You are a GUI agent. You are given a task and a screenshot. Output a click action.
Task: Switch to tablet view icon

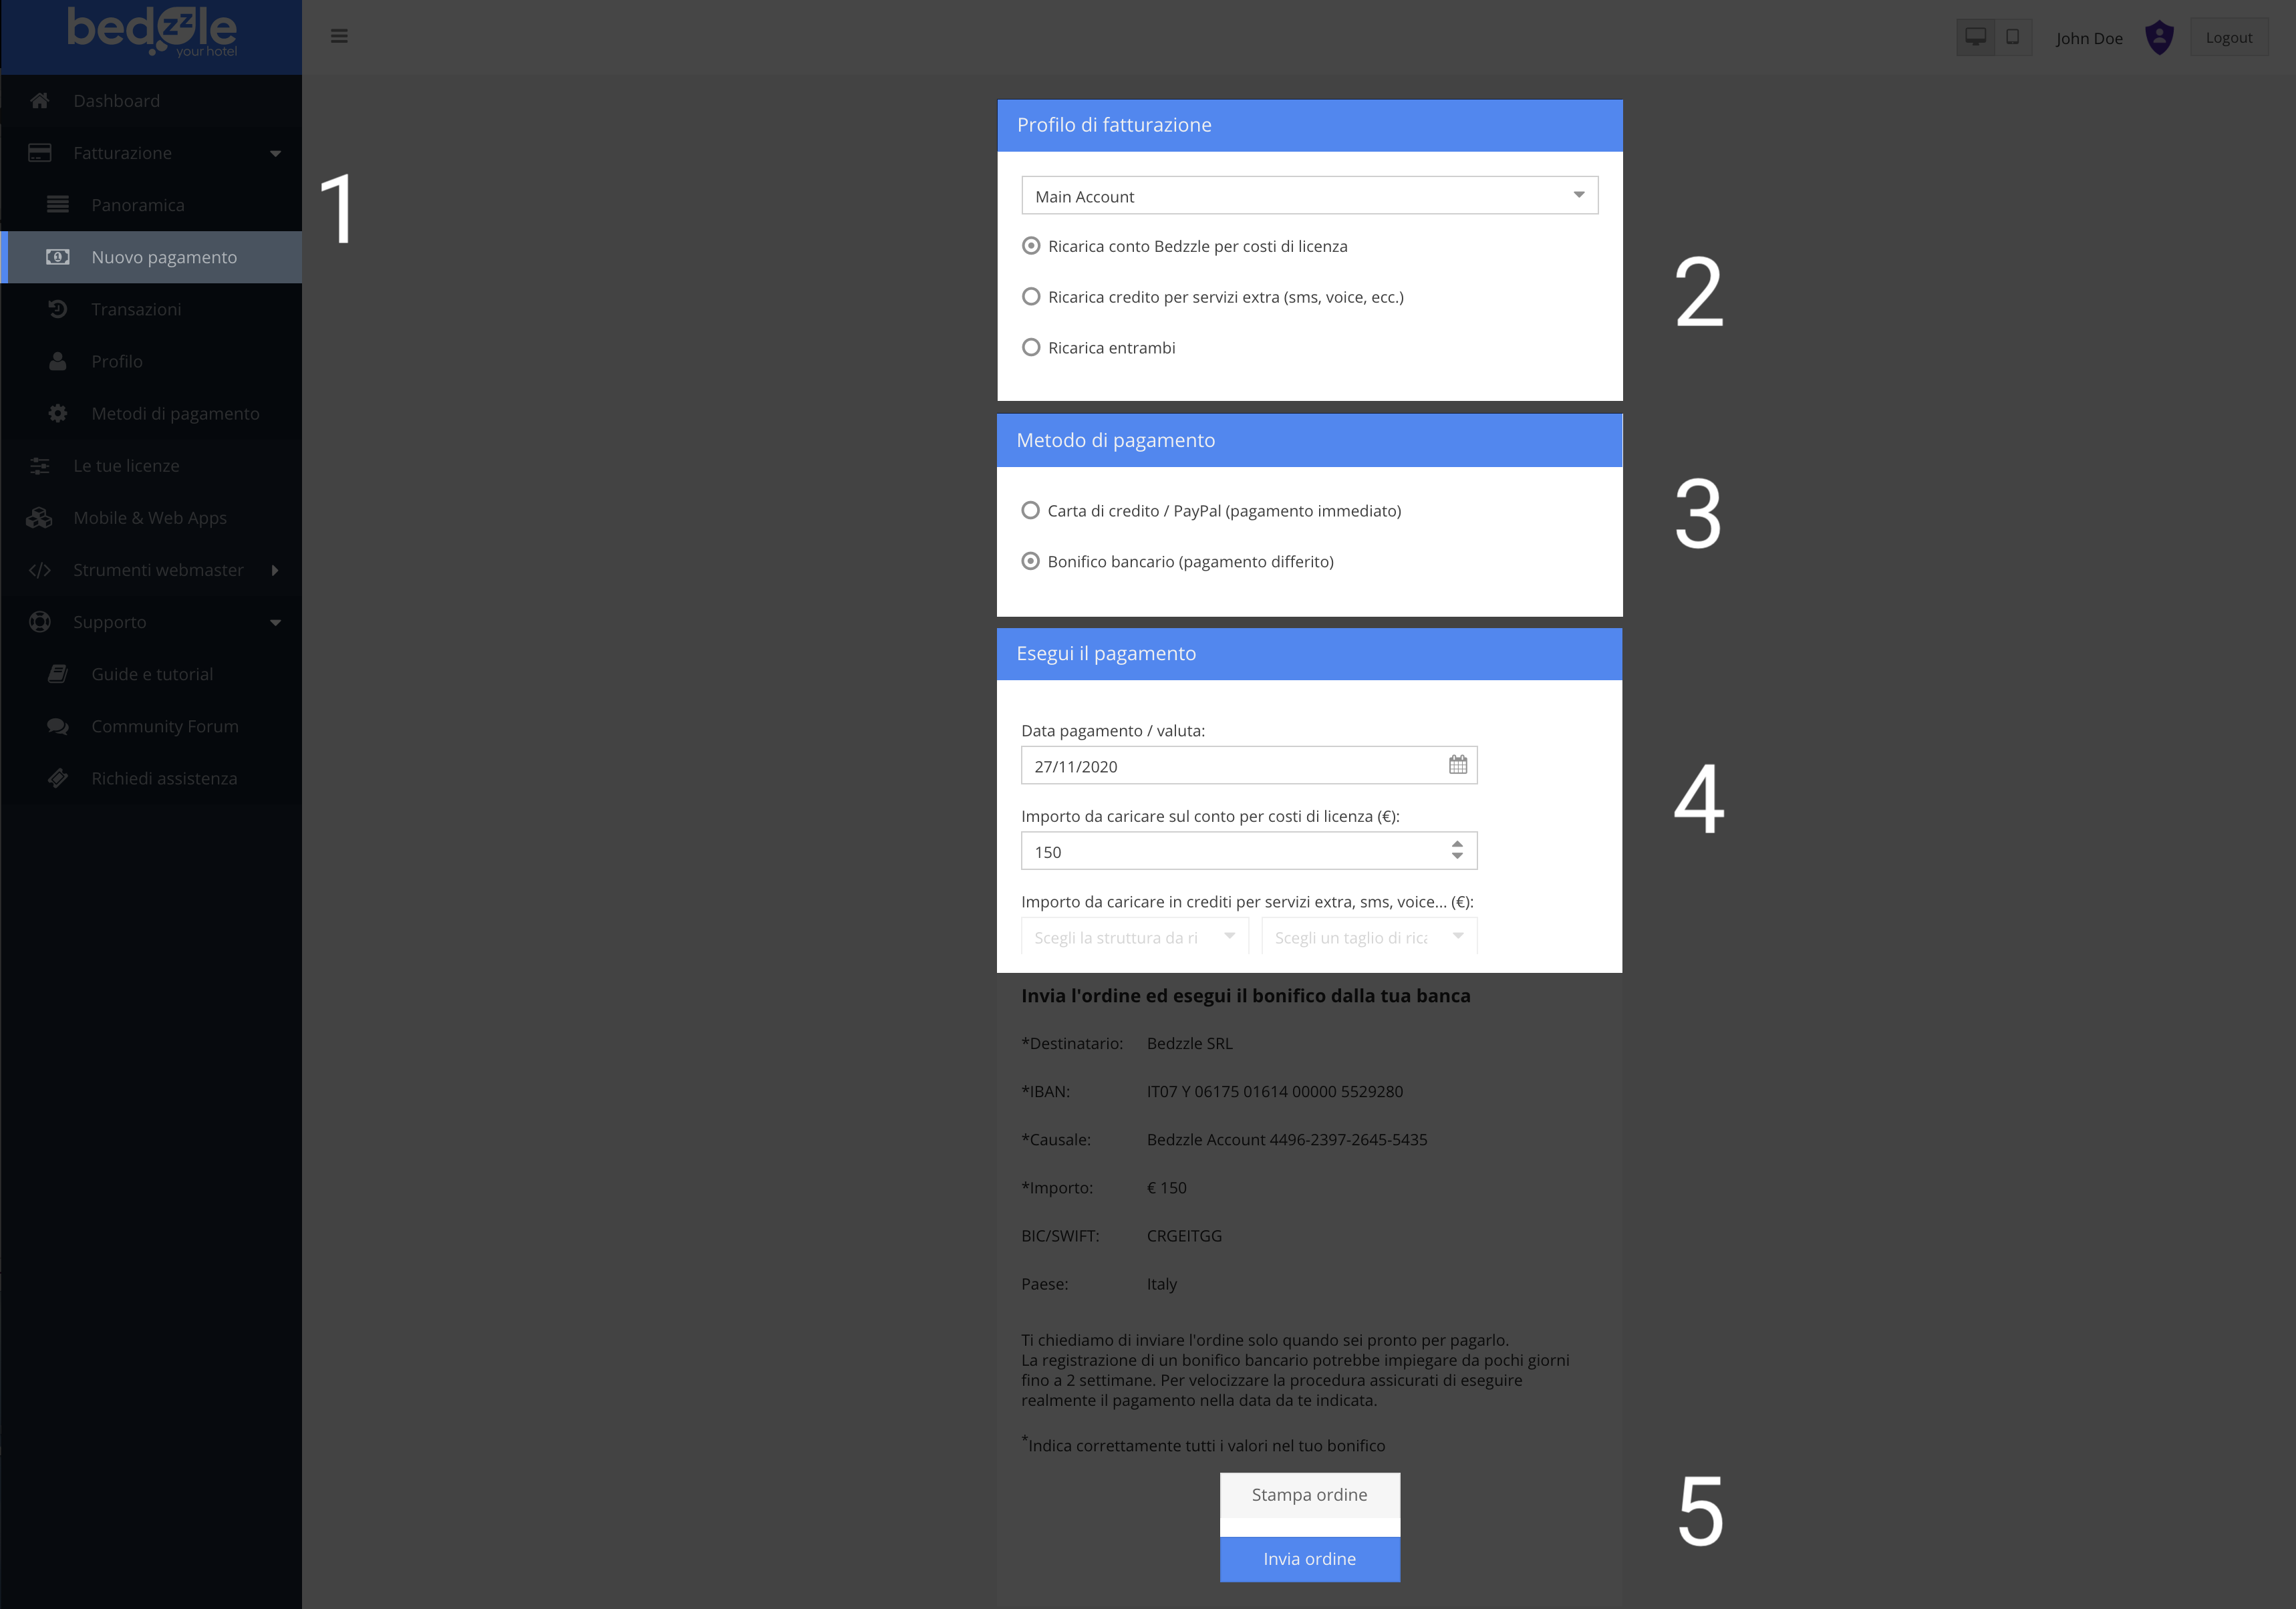(2012, 37)
